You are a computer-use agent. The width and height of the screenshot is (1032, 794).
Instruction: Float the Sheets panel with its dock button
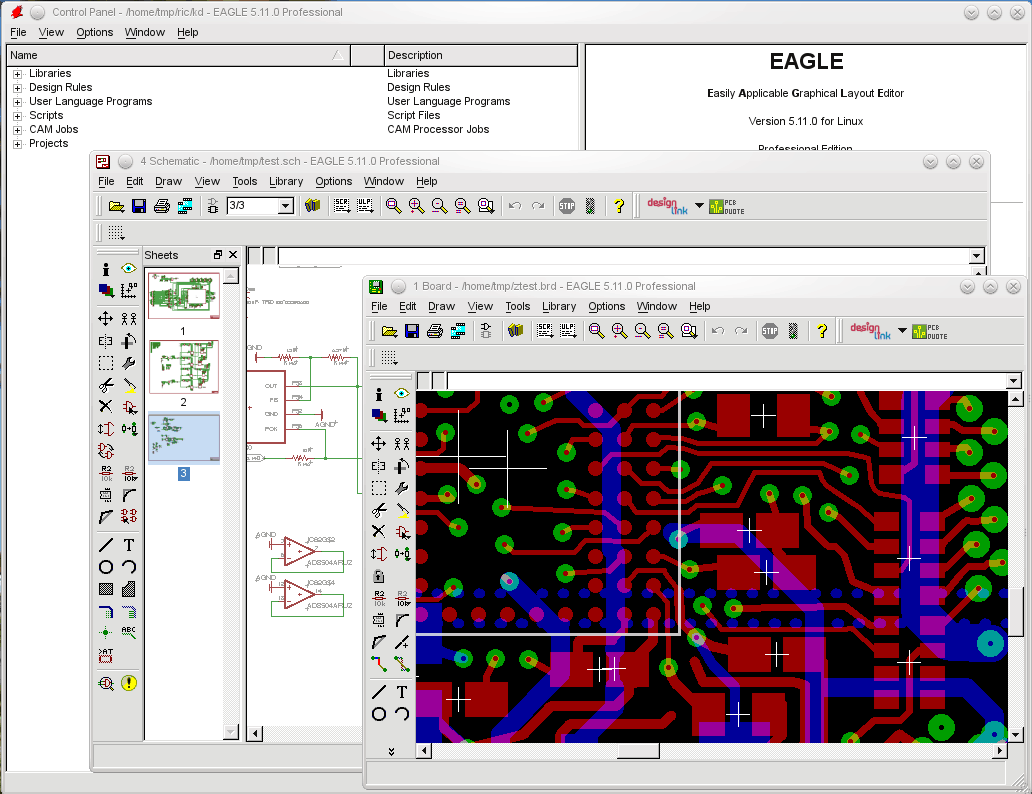(218, 255)
